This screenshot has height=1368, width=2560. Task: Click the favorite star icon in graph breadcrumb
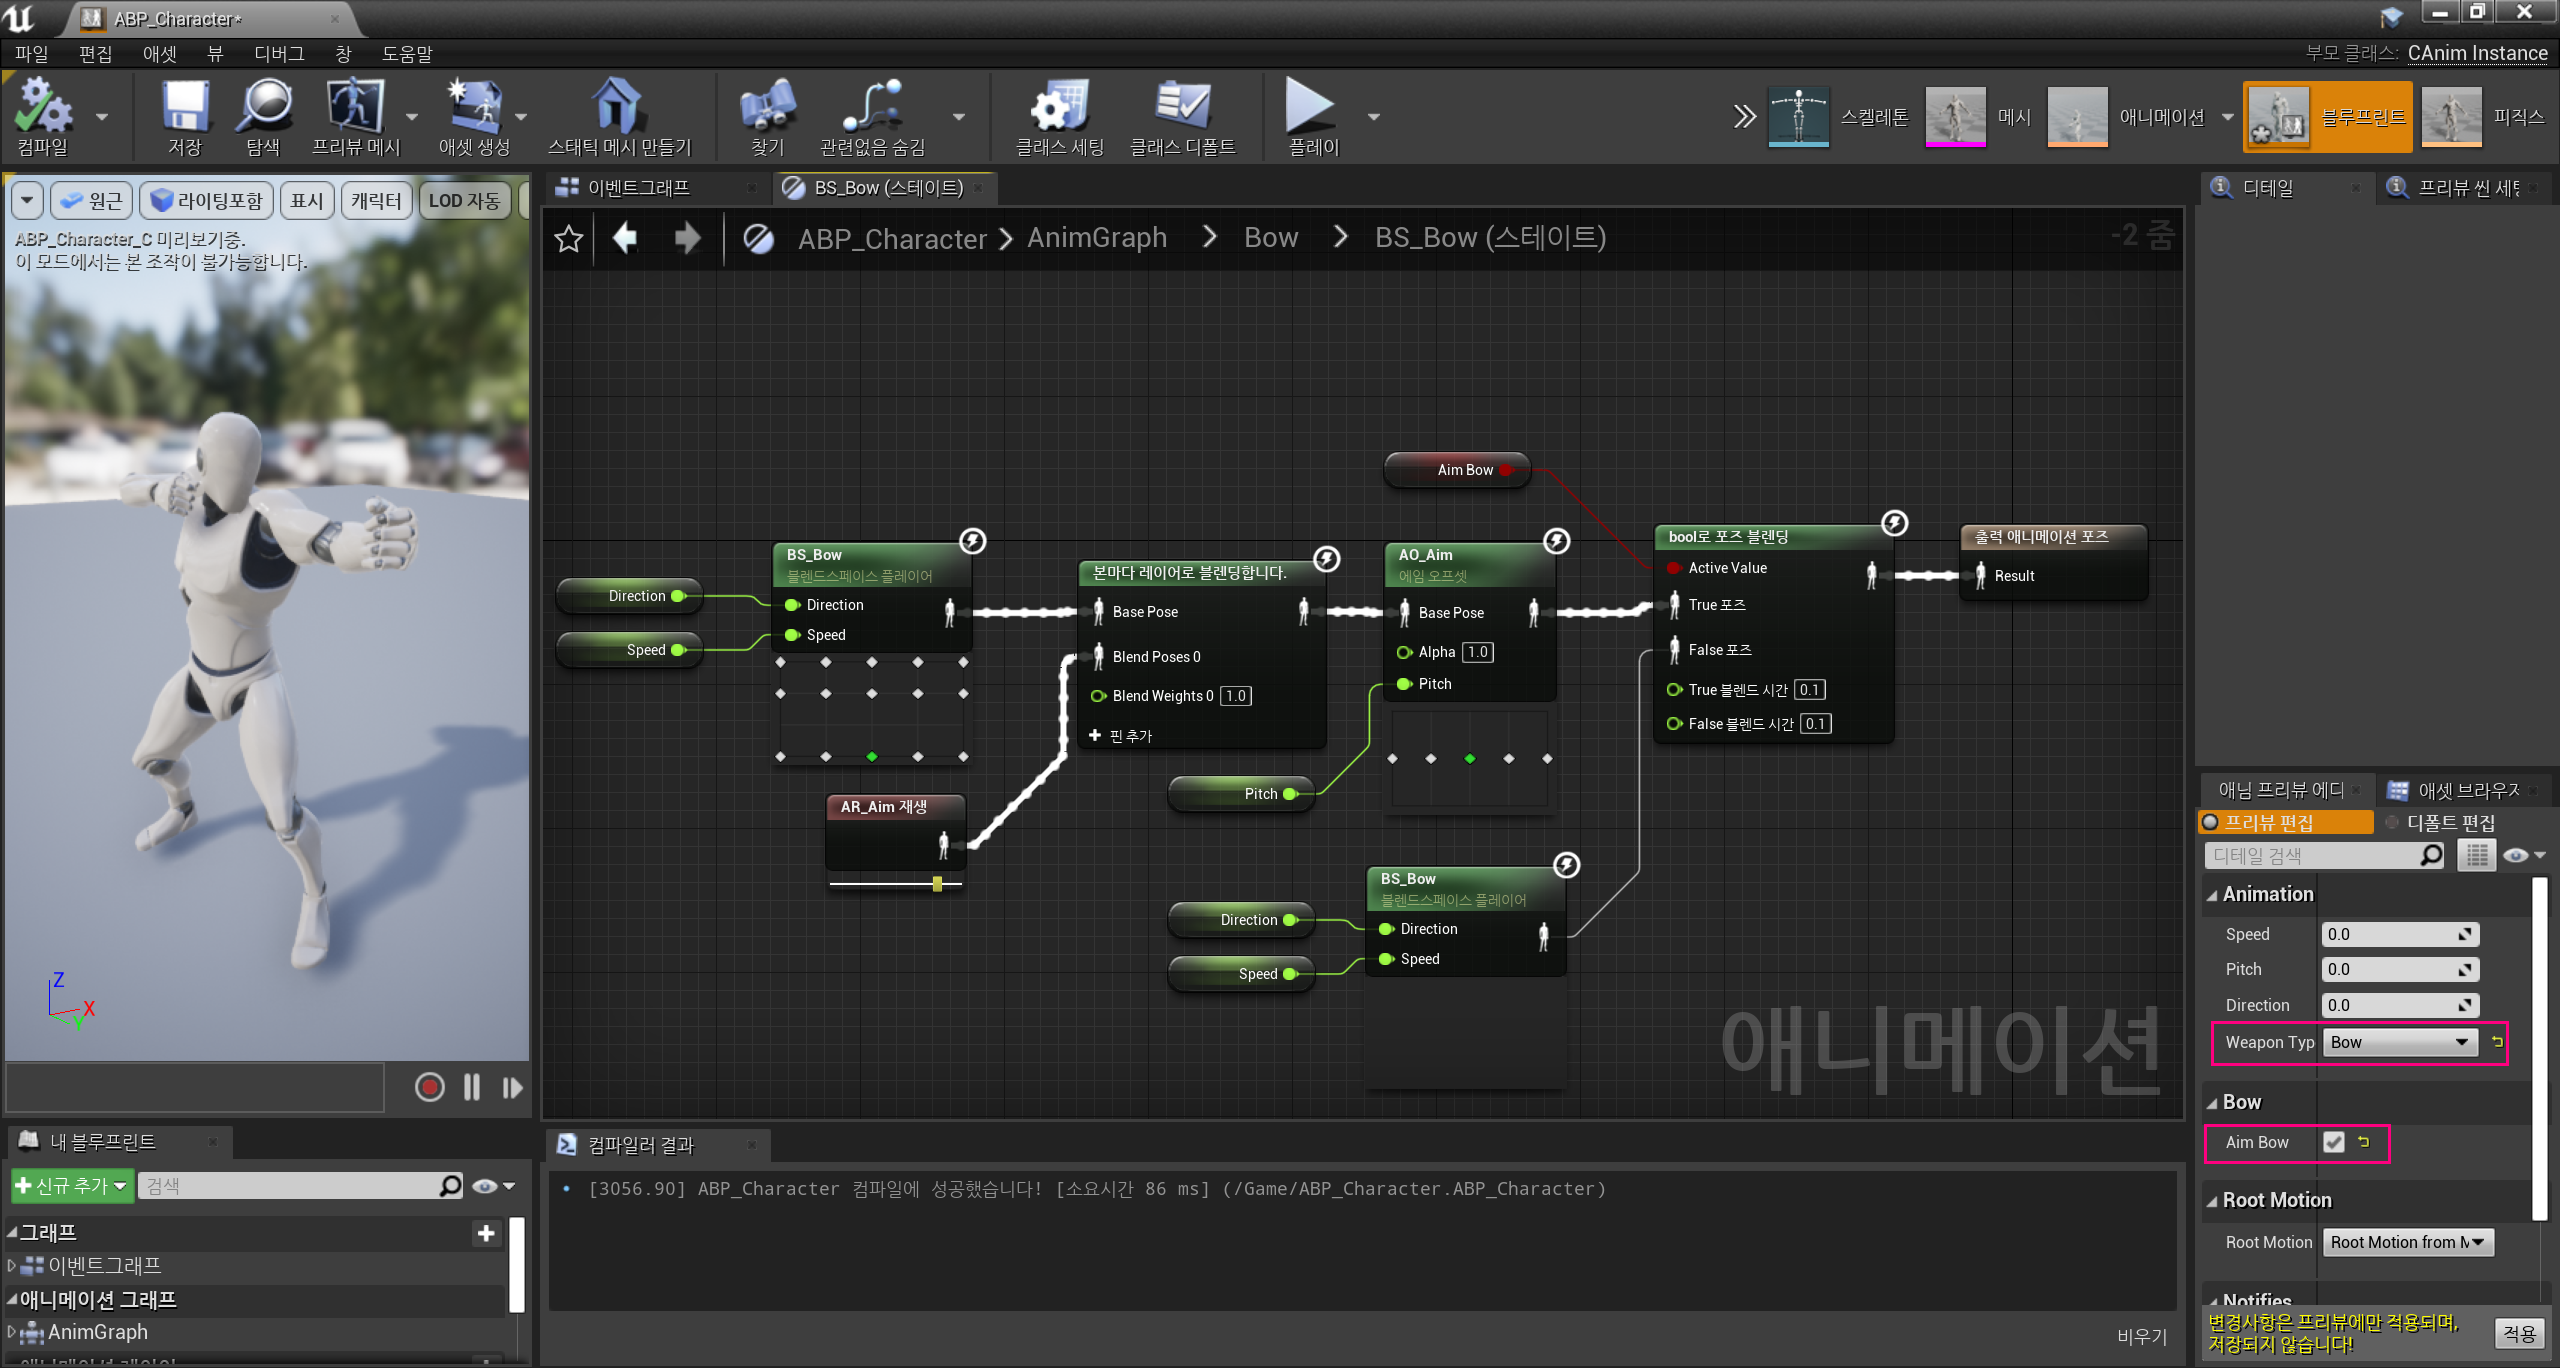(x=569, y=238)
